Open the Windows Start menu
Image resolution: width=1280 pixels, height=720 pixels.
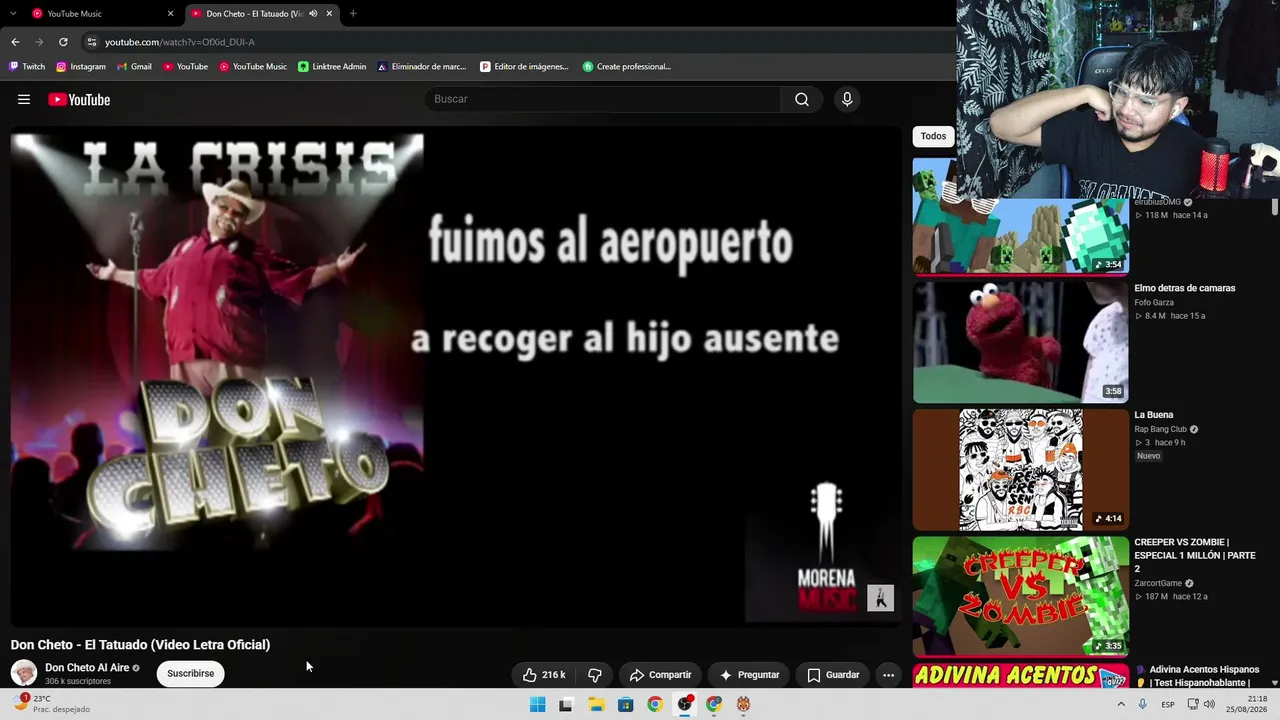[x=537, y=704]
